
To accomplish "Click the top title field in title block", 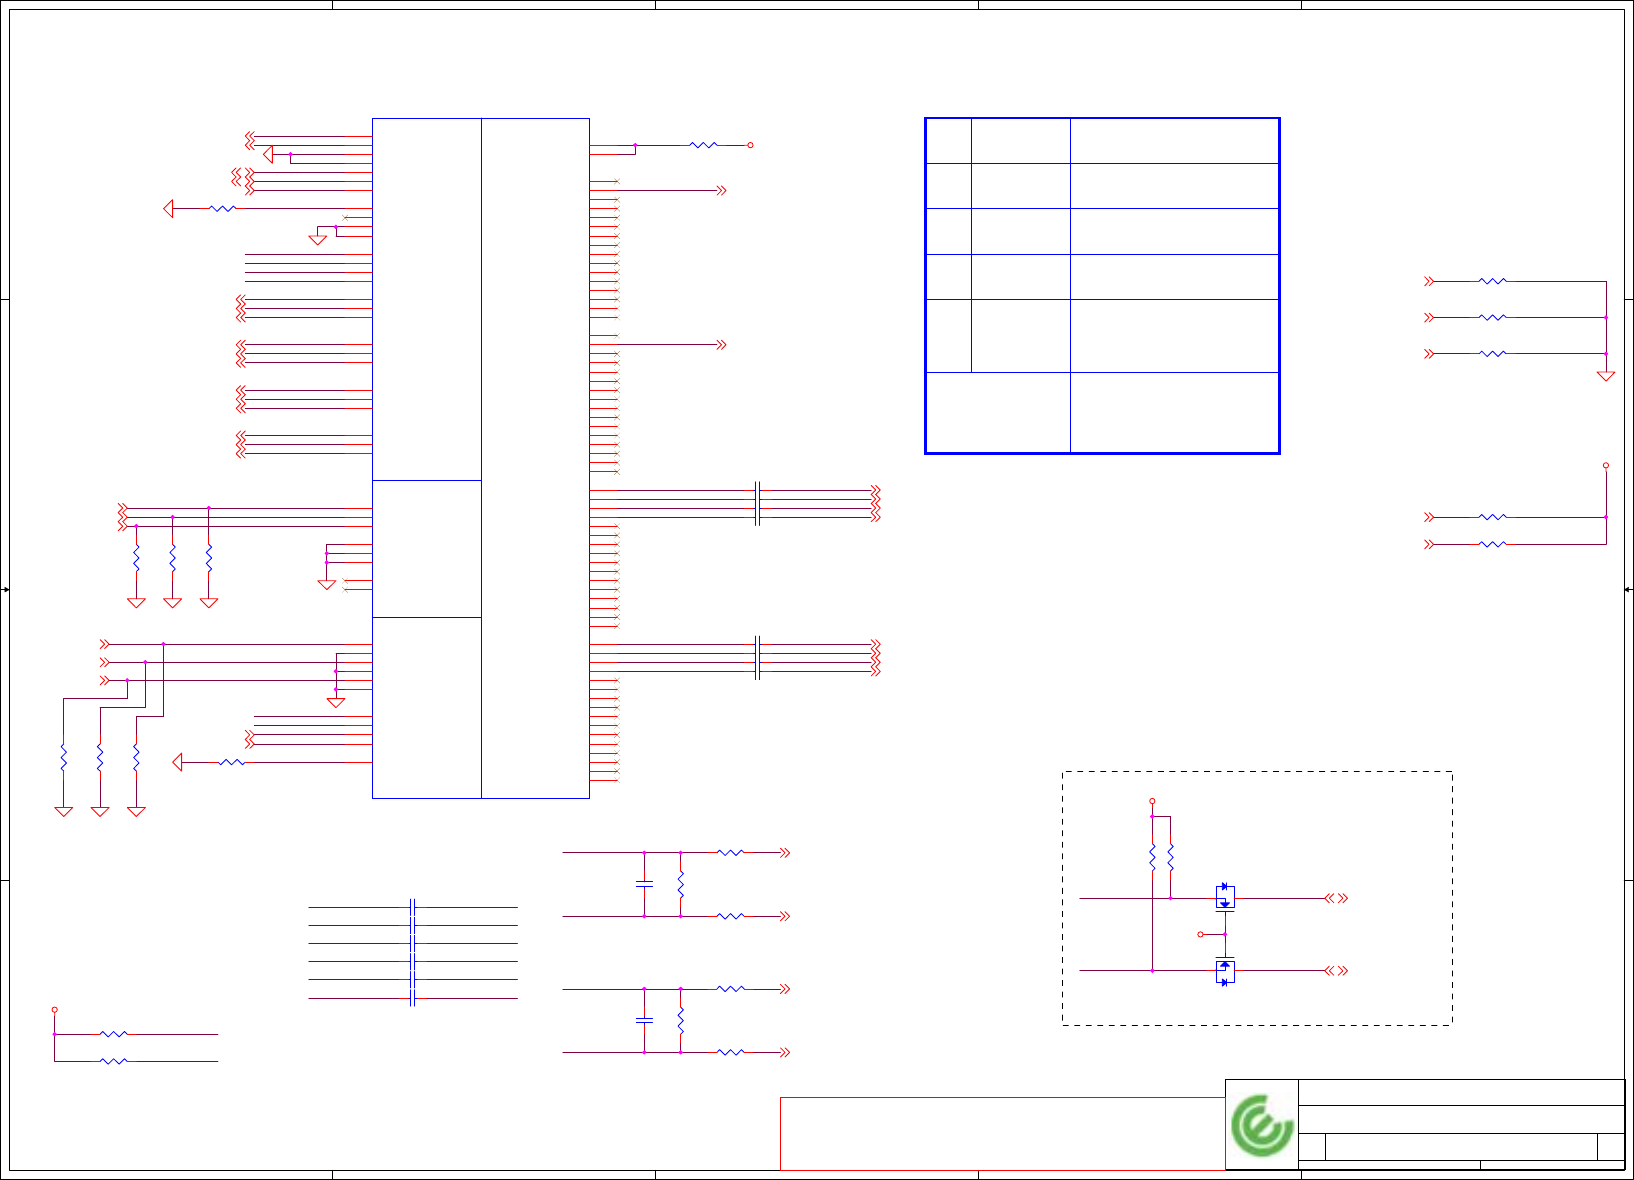I will [x=1461, y=1092].
